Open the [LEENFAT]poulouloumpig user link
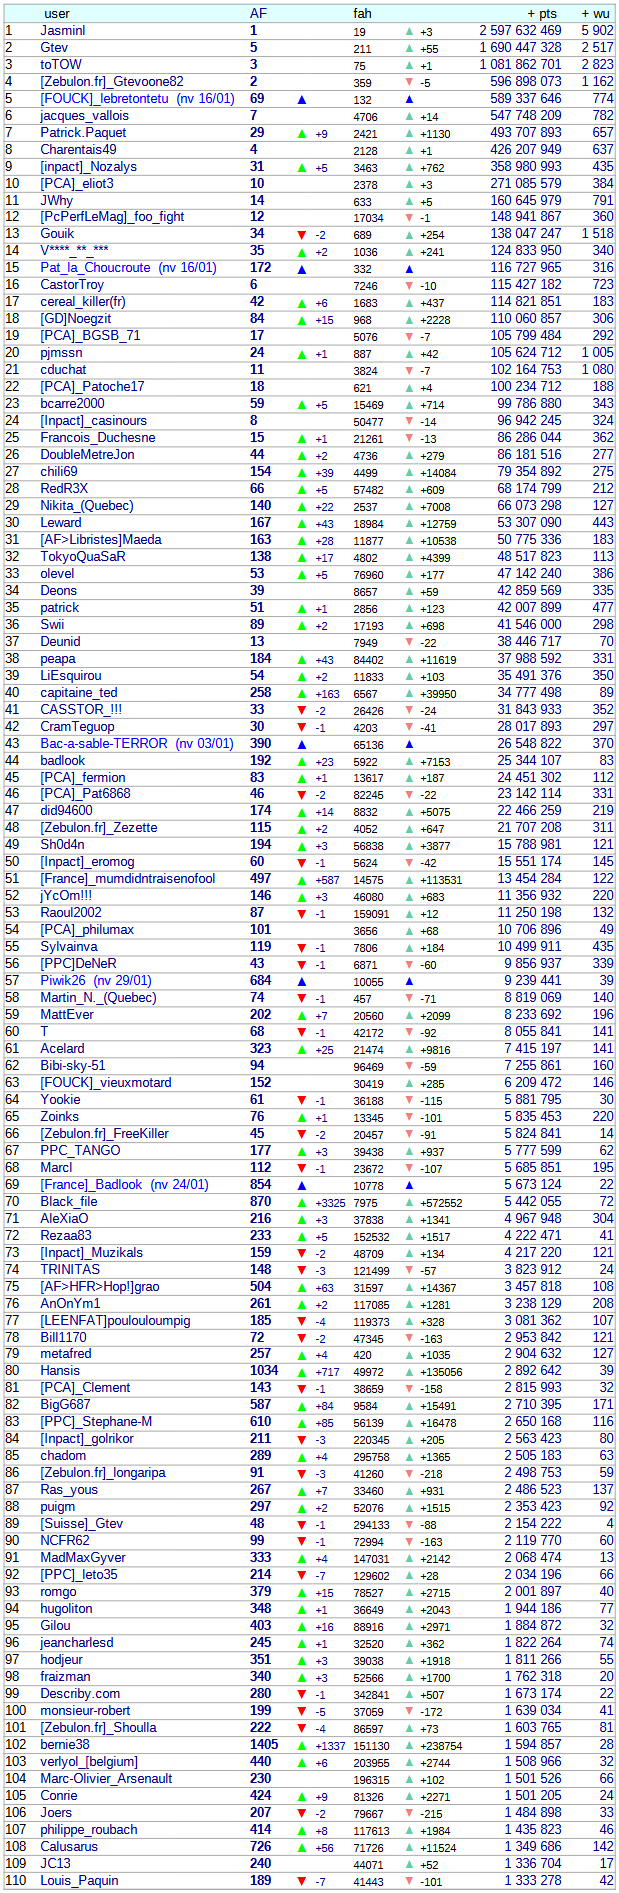This screenshot has width=619, height=1893. (x=115, y=1320)
